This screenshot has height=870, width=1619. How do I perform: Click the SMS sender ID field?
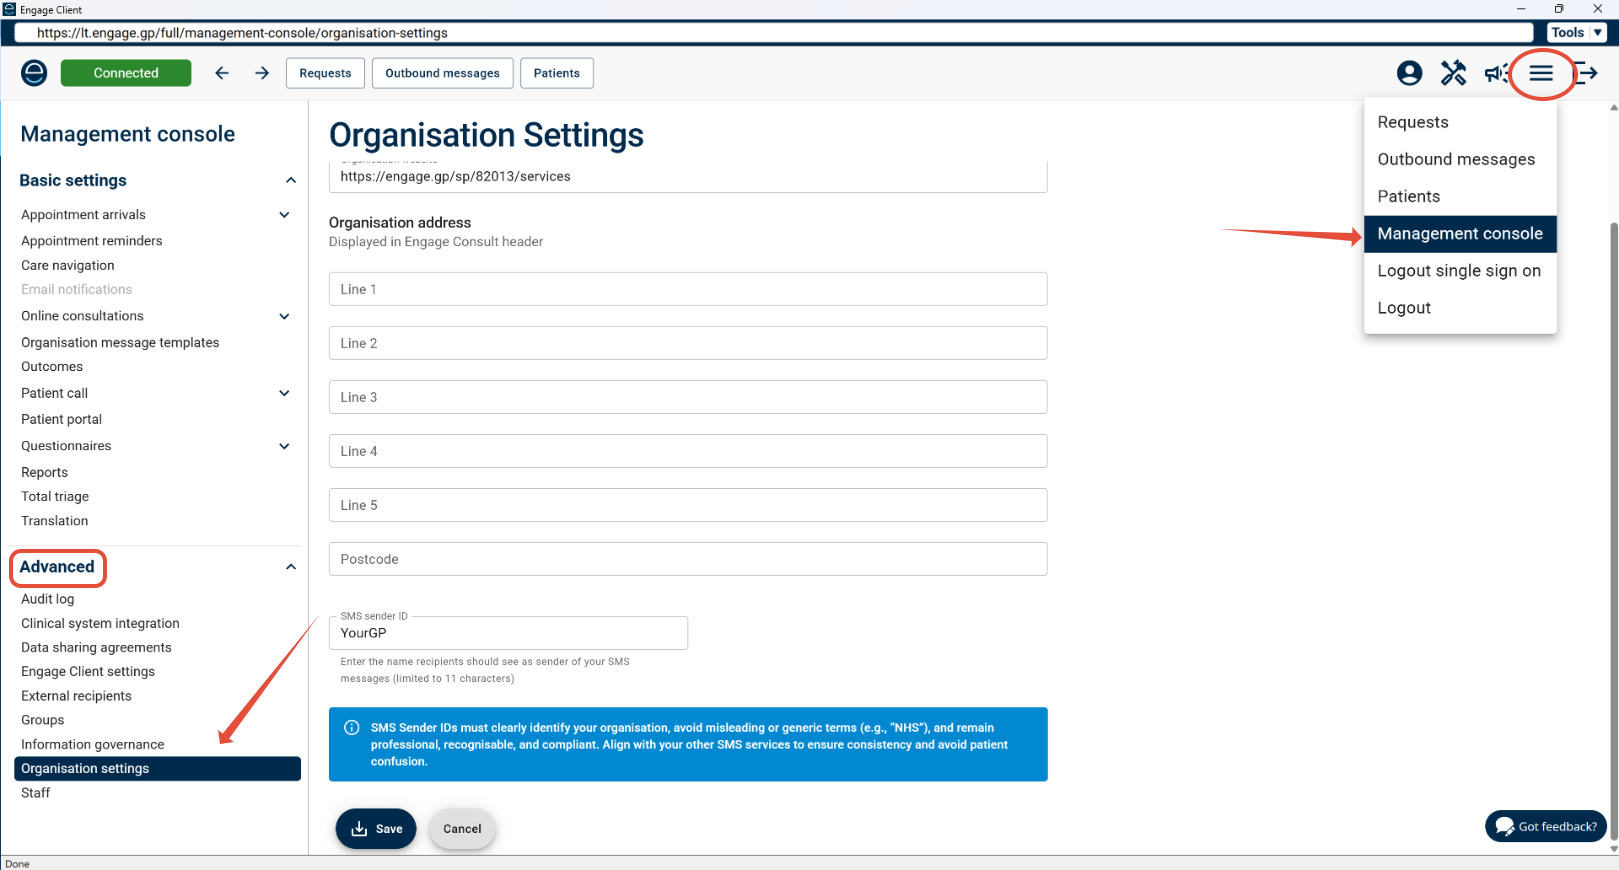click(x=508, y=633)
